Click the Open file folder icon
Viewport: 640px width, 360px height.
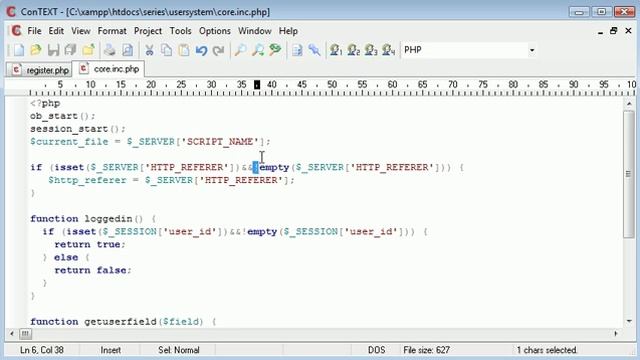pyautogui.click(x=36, y=50)
